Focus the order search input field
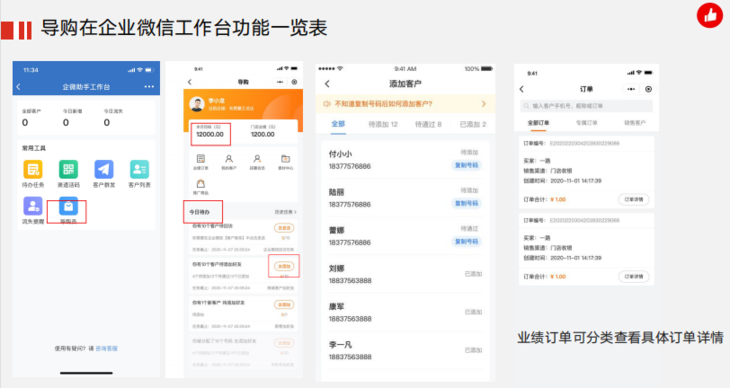 (x=586, y=106)
